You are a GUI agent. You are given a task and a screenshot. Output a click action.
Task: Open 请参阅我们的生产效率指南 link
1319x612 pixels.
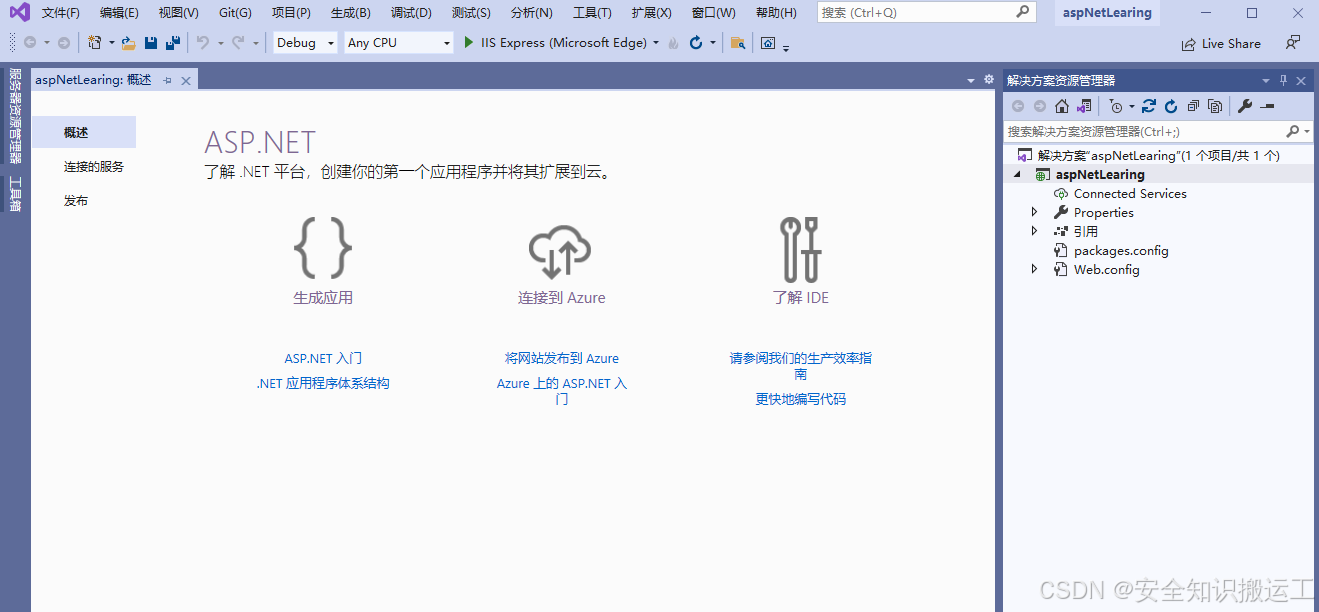(801, 366)
